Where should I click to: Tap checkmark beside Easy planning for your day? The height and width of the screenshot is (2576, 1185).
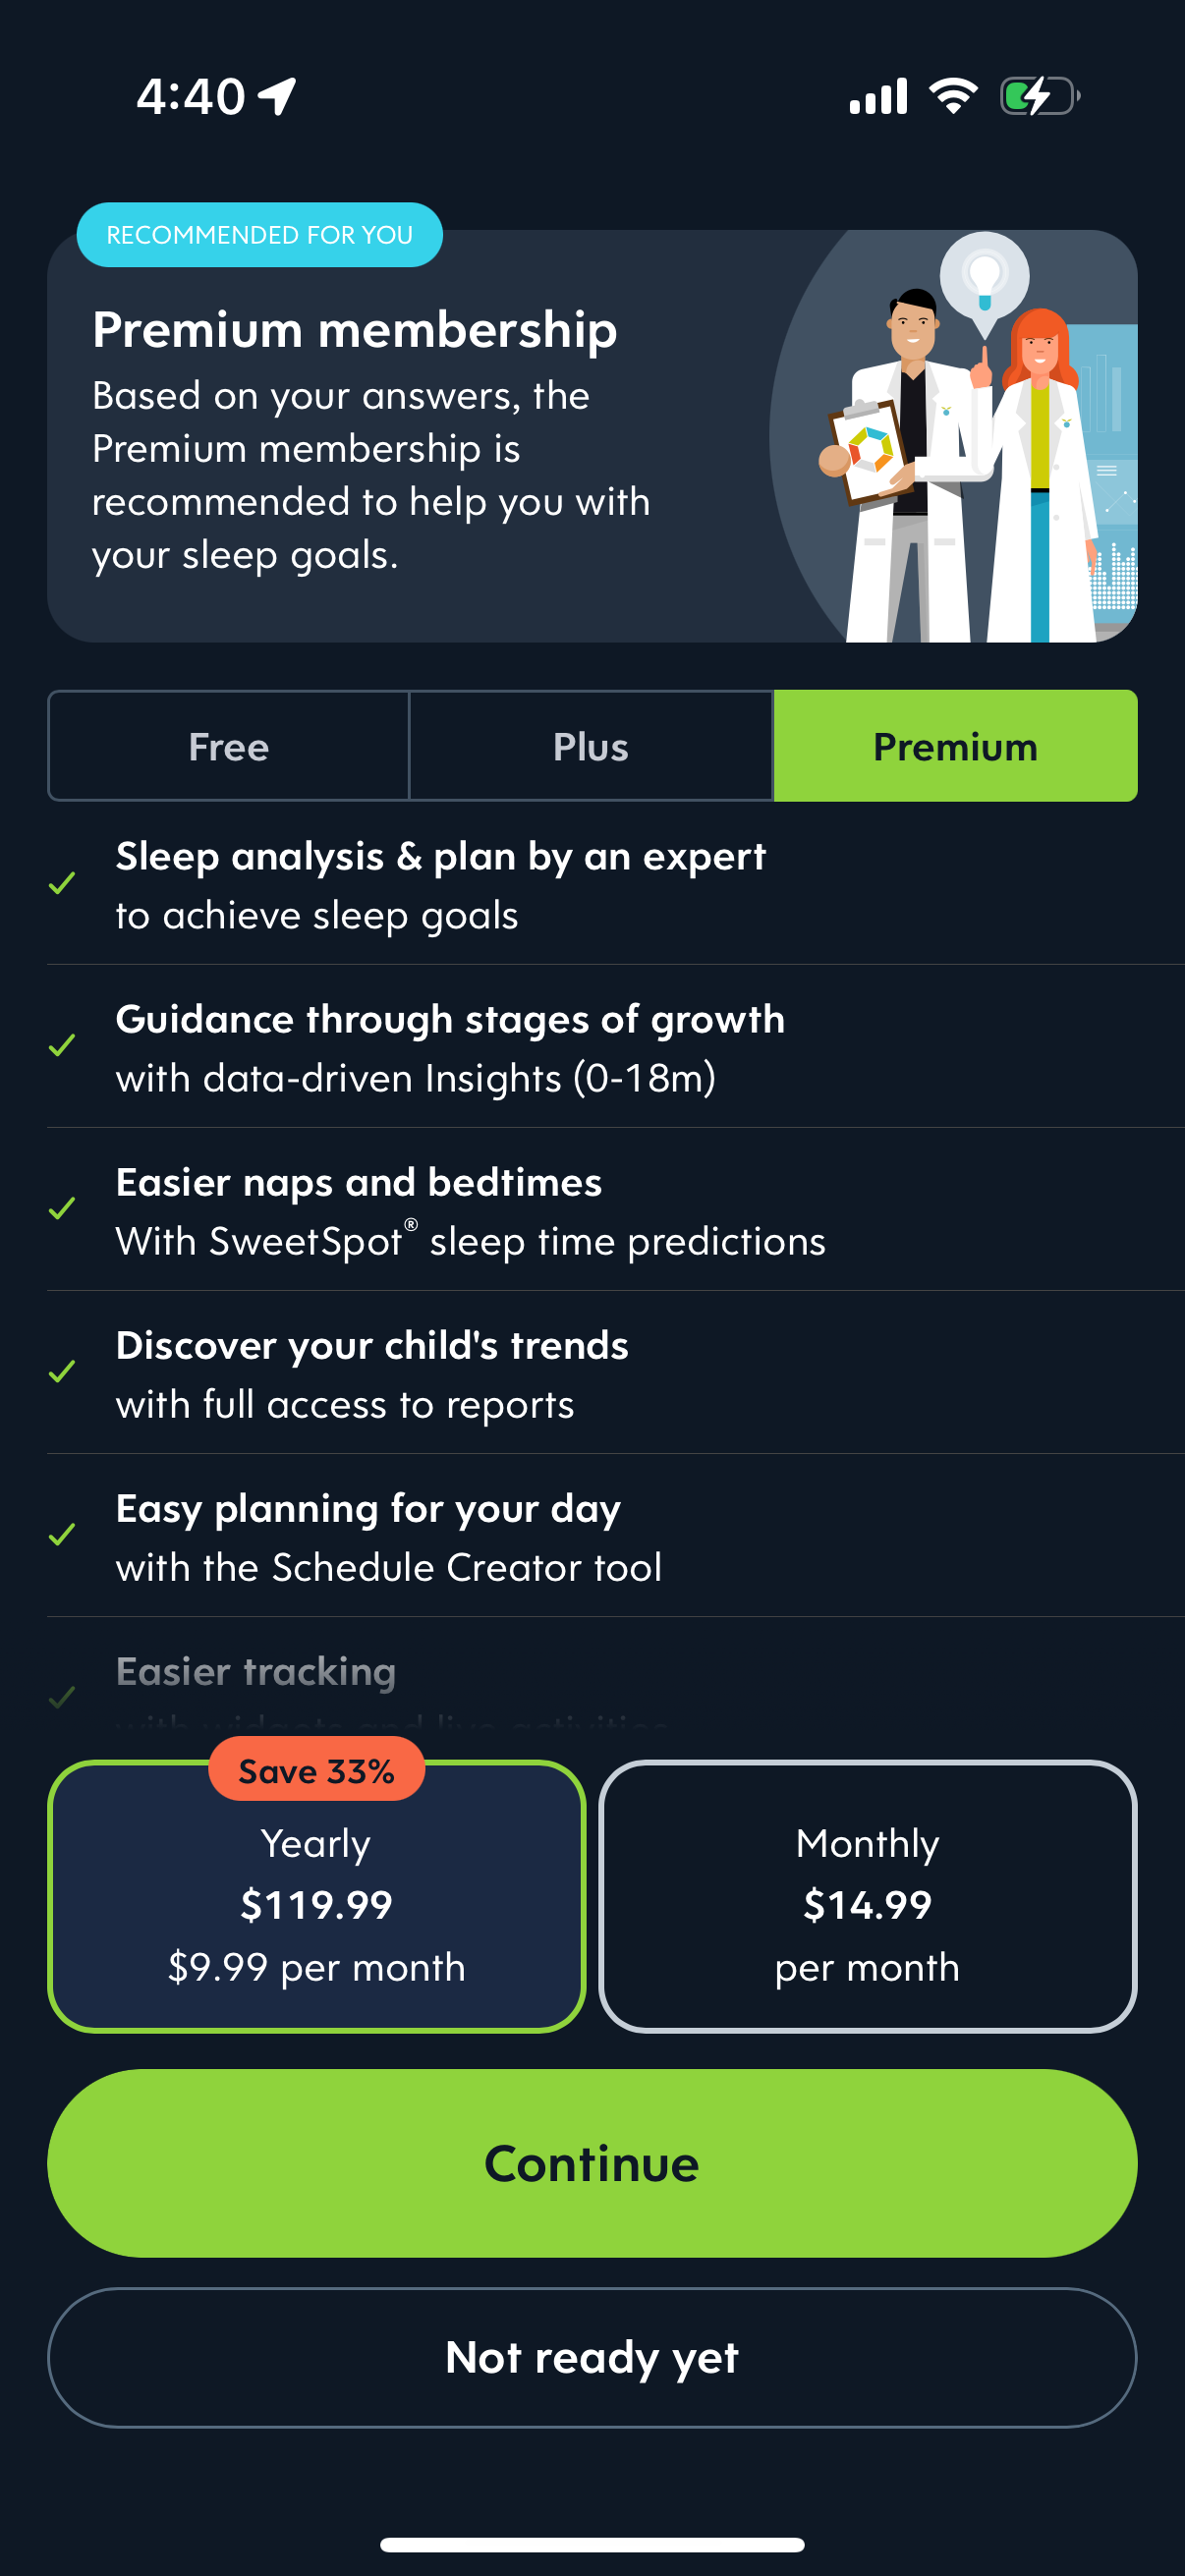click(62, 1535)
